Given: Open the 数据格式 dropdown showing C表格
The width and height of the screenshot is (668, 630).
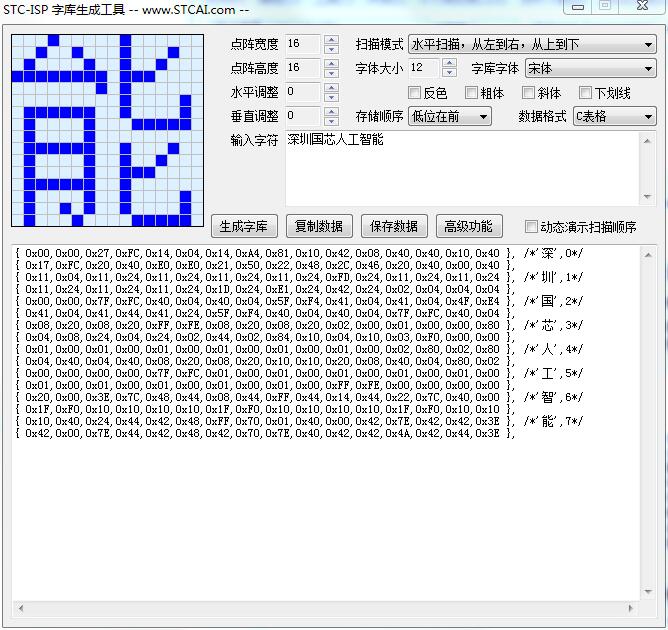Looking at the screenshot, I should pos(615,116).
